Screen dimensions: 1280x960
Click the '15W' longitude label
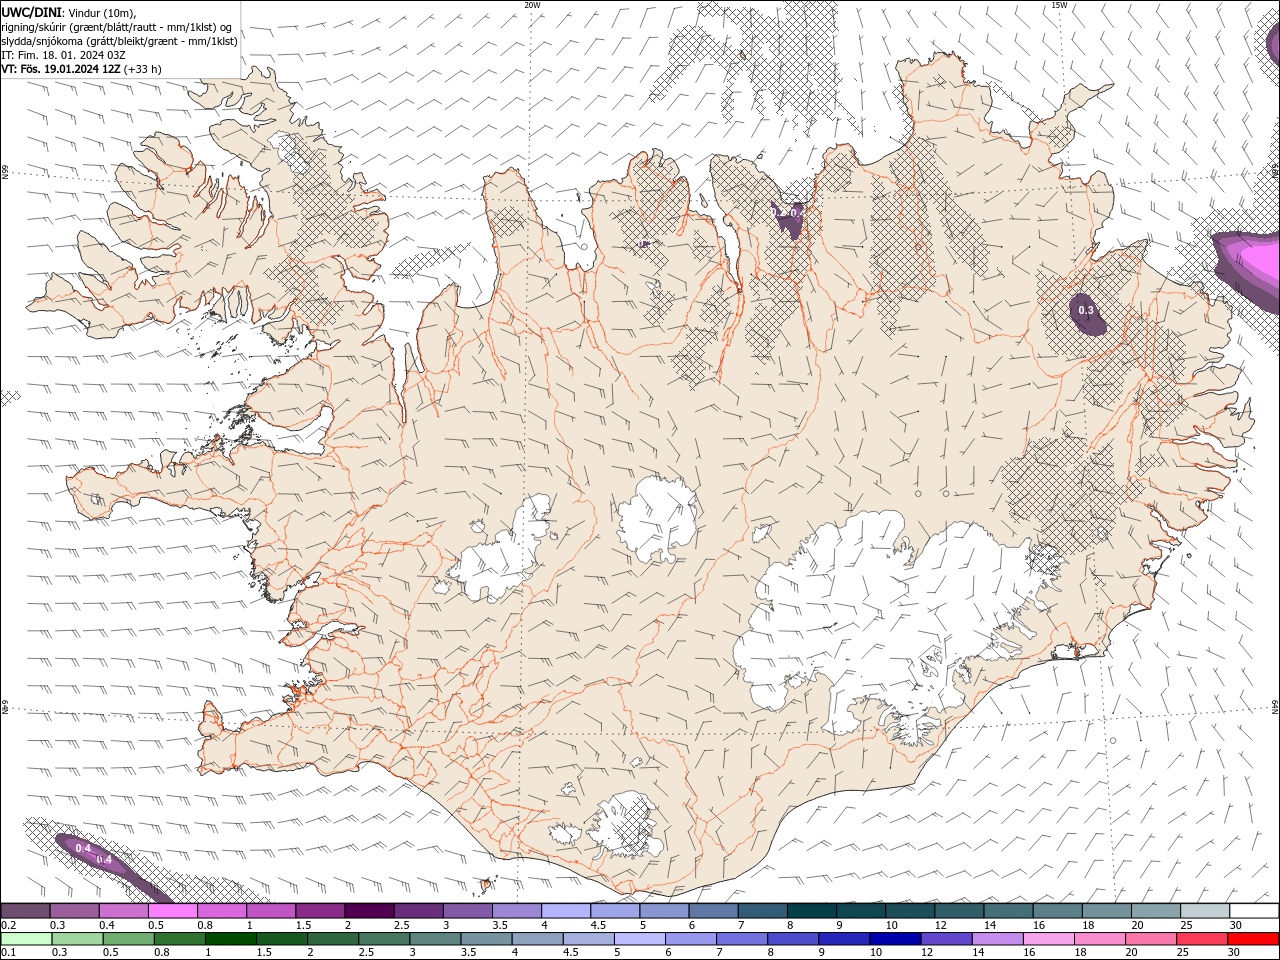tap(1059, 5)
